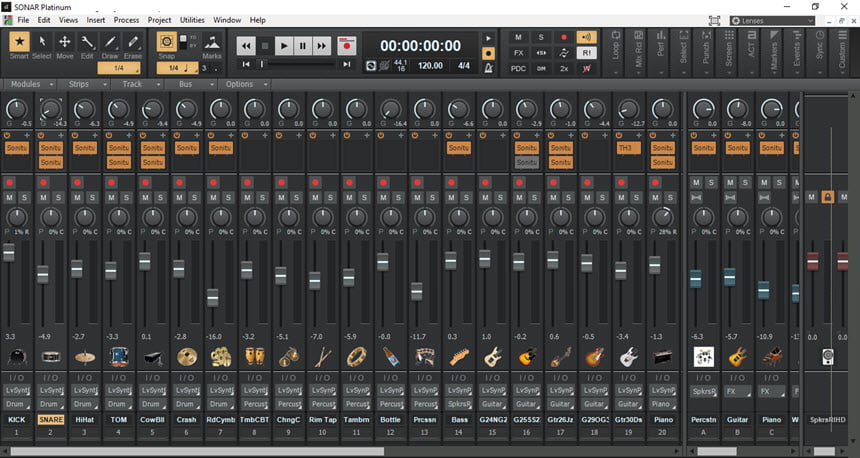Solo the HiHat track

tap(92, 197)
